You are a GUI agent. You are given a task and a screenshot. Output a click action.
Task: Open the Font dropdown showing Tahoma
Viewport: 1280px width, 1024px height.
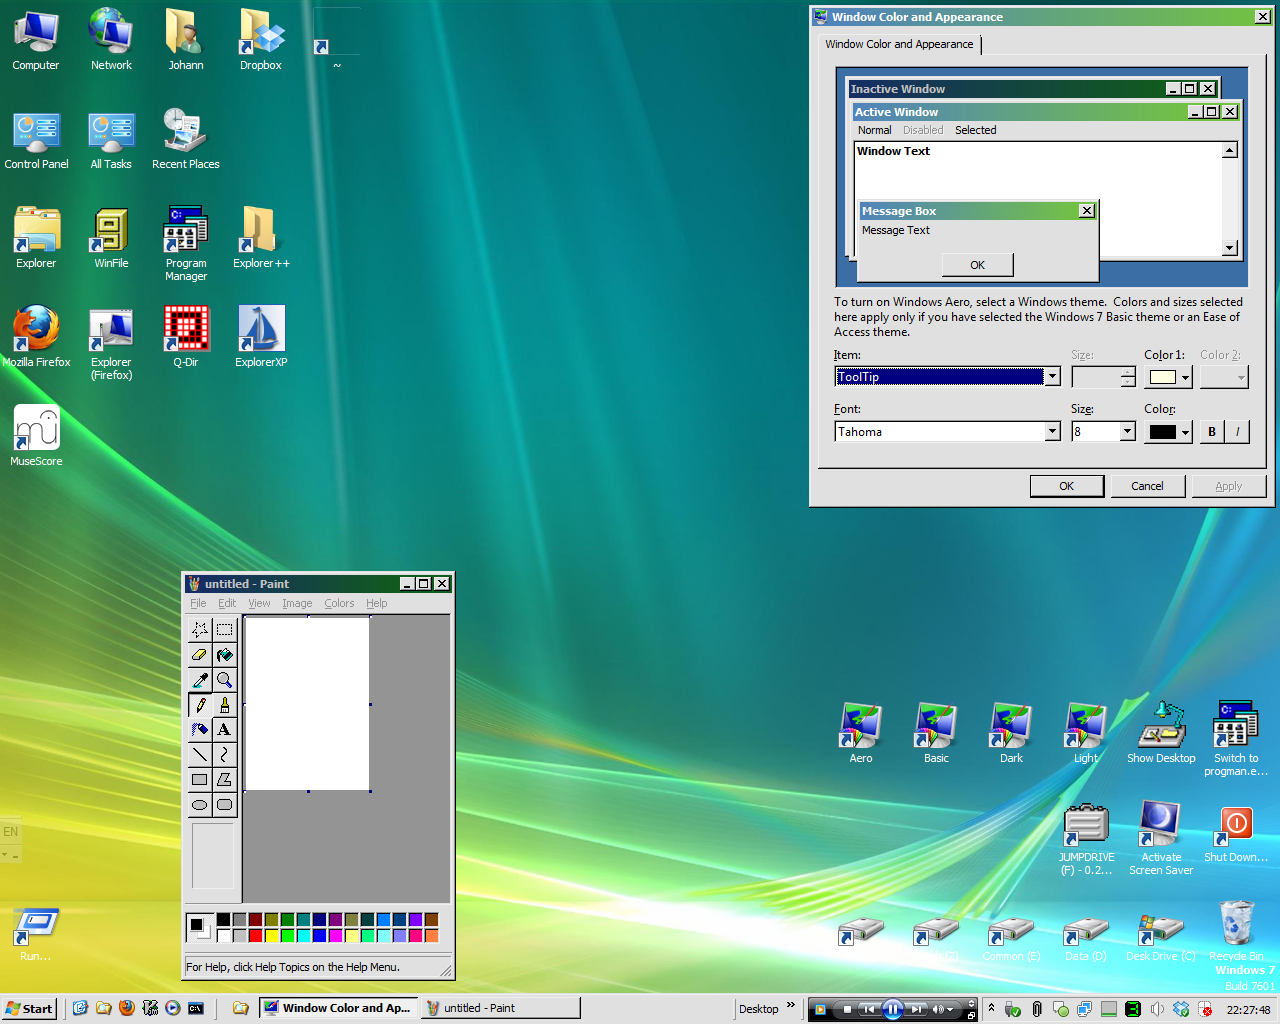pyautogui.click(x=1052, y=431)
